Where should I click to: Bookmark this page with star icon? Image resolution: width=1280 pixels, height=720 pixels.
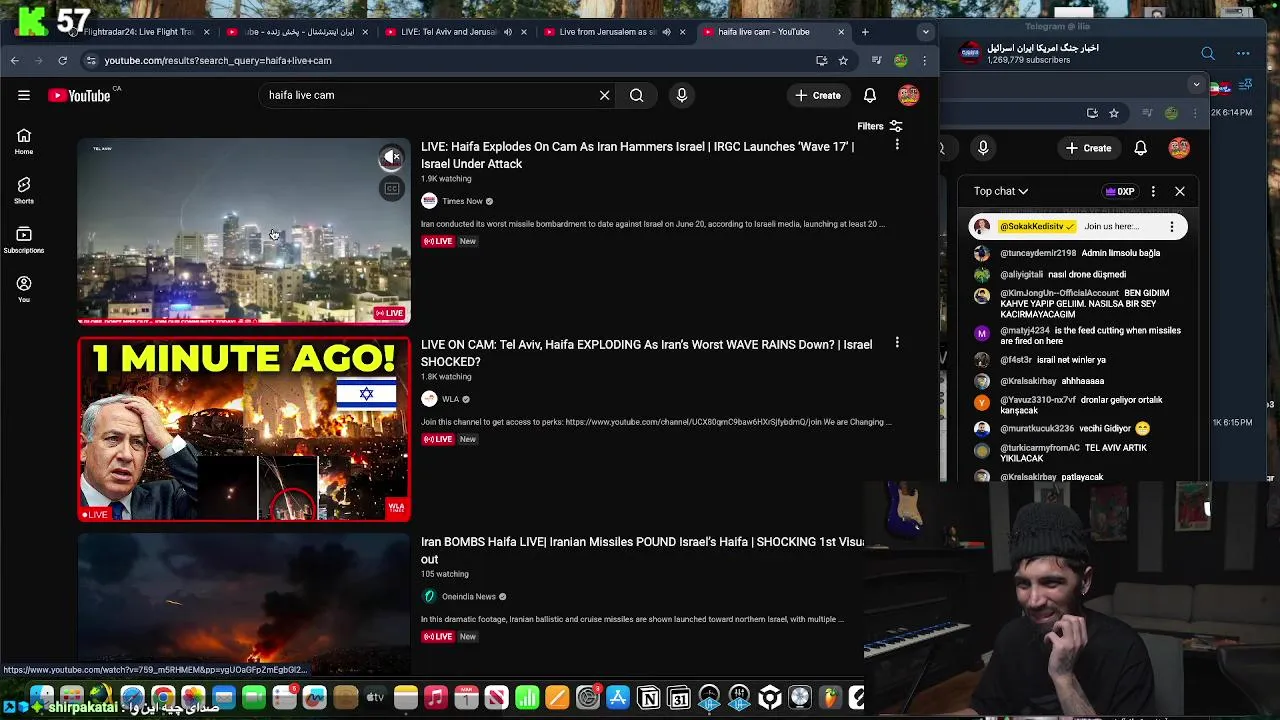tap(843, 60)
